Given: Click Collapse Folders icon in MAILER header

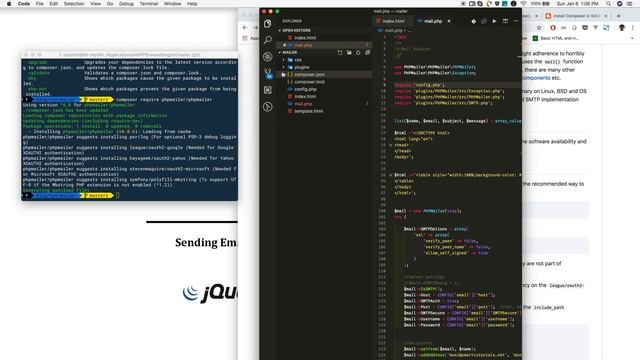Looking at the screenshot, I should [x=367, y=52].
